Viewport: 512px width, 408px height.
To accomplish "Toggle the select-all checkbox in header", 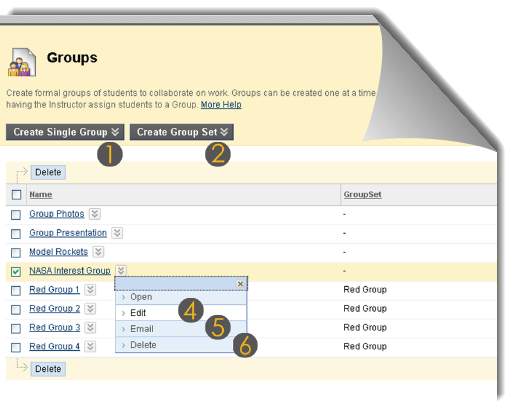I will pyautogui.click(x=16, y=195).
